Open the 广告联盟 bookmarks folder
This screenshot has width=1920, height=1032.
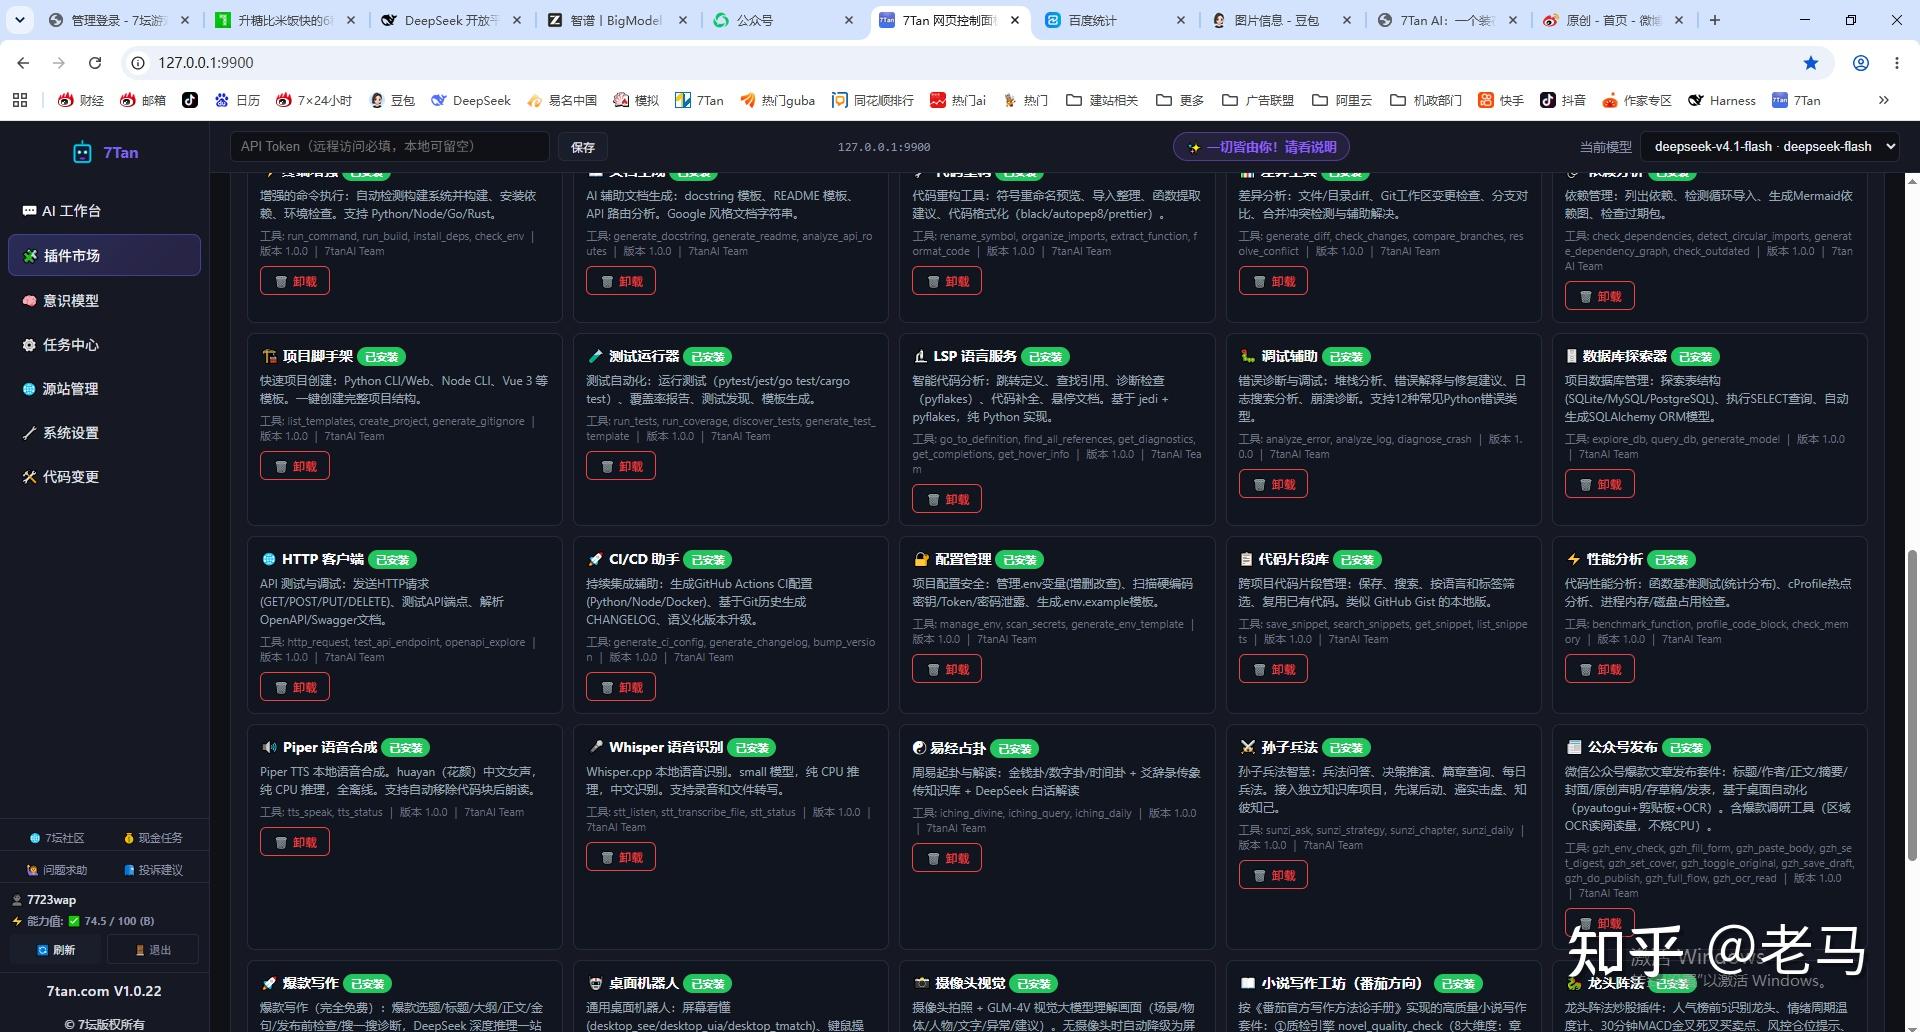pos(1258,100)
